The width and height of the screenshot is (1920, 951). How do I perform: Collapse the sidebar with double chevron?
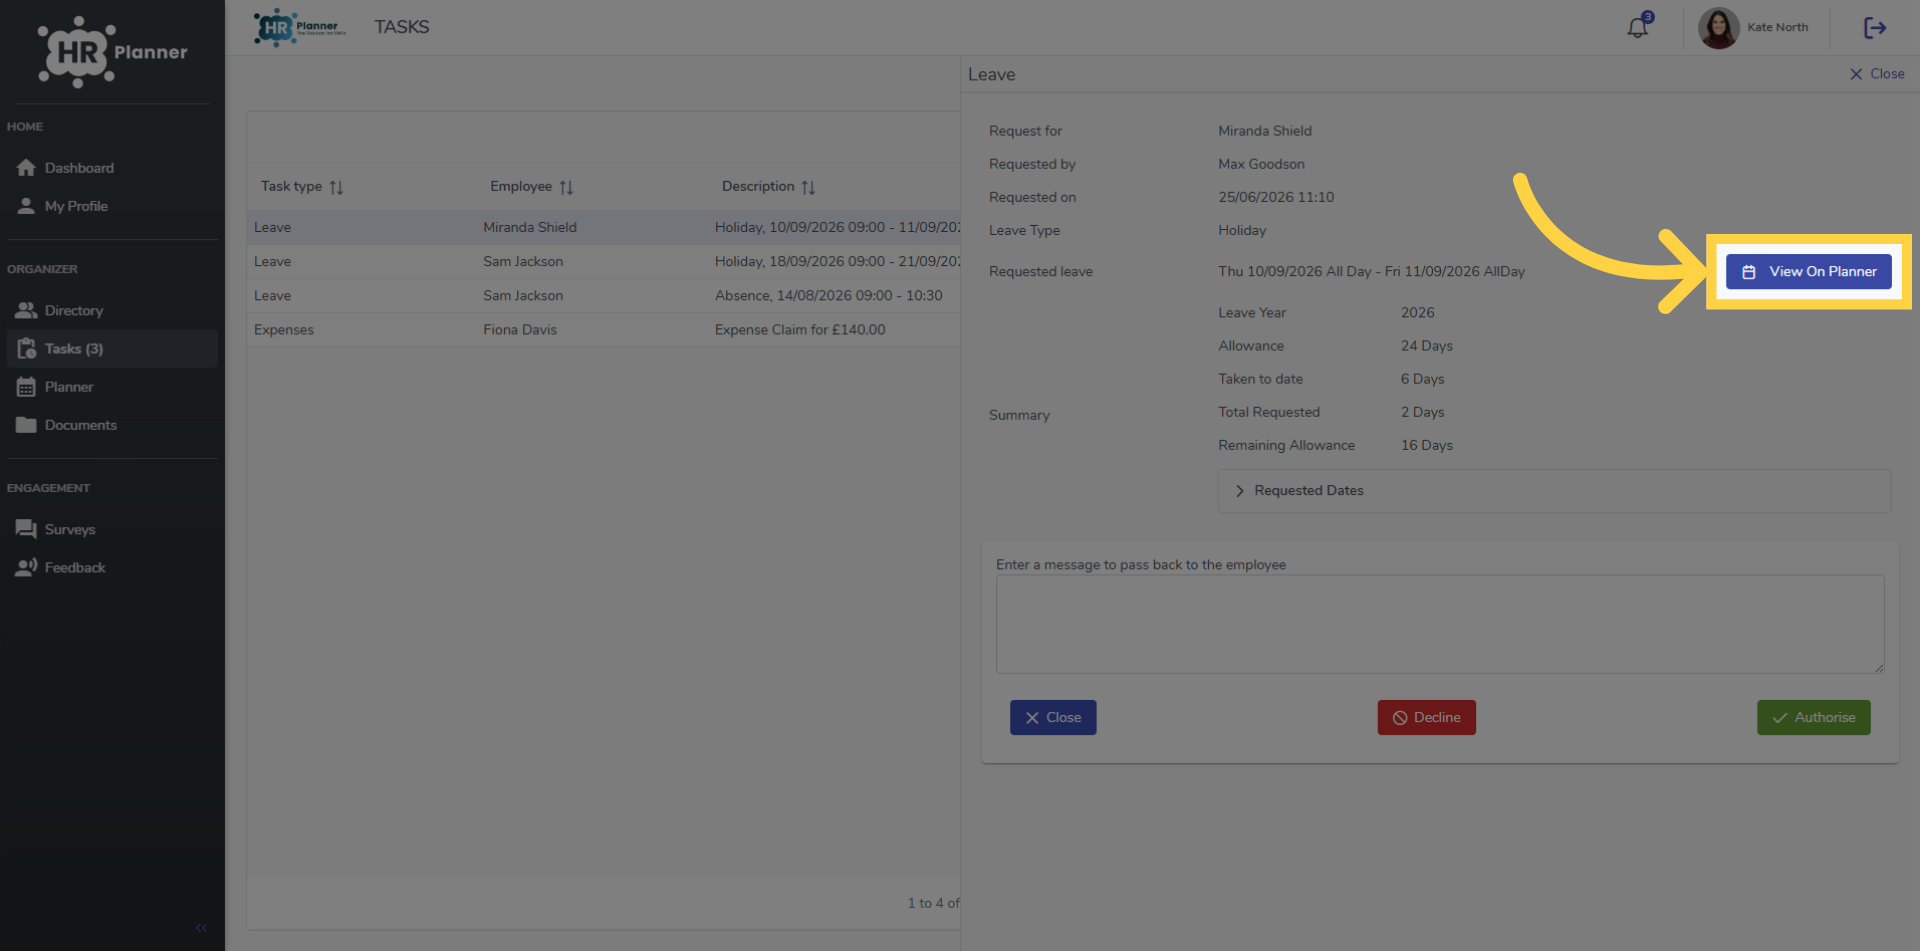[201, 928]
